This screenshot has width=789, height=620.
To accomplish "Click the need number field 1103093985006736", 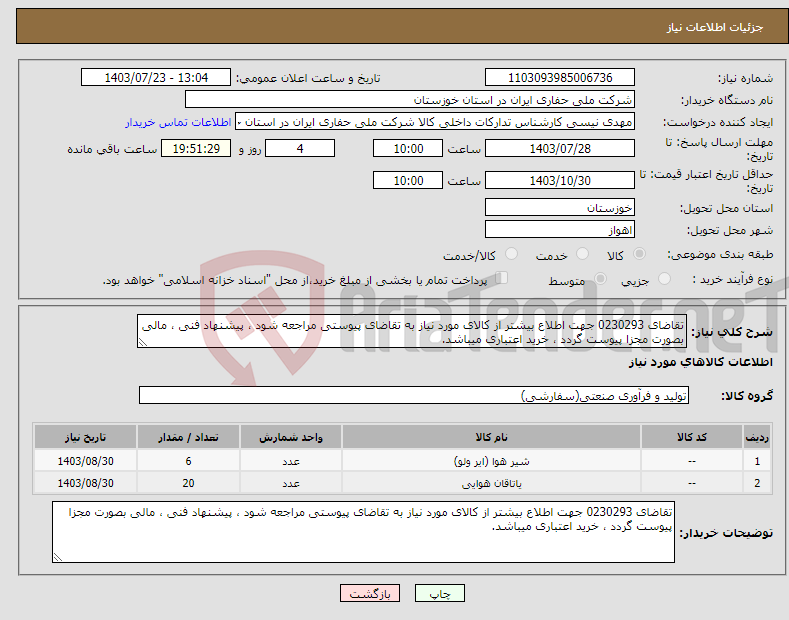I will 560,78.
